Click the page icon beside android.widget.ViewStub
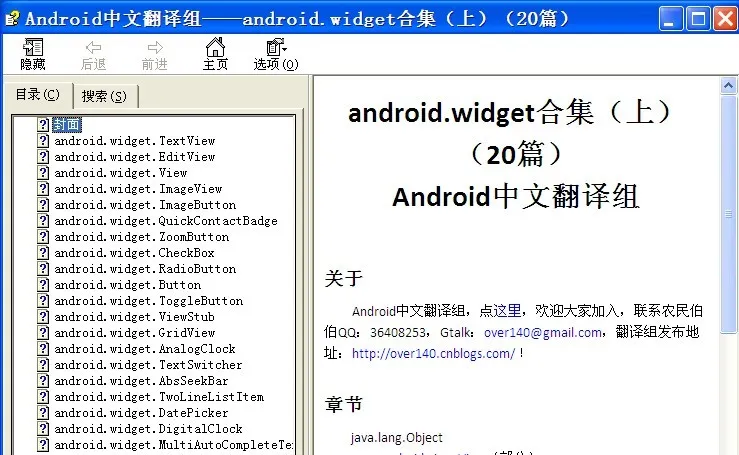The width and height of the screenshot is (739, 455). coord(43,317)
